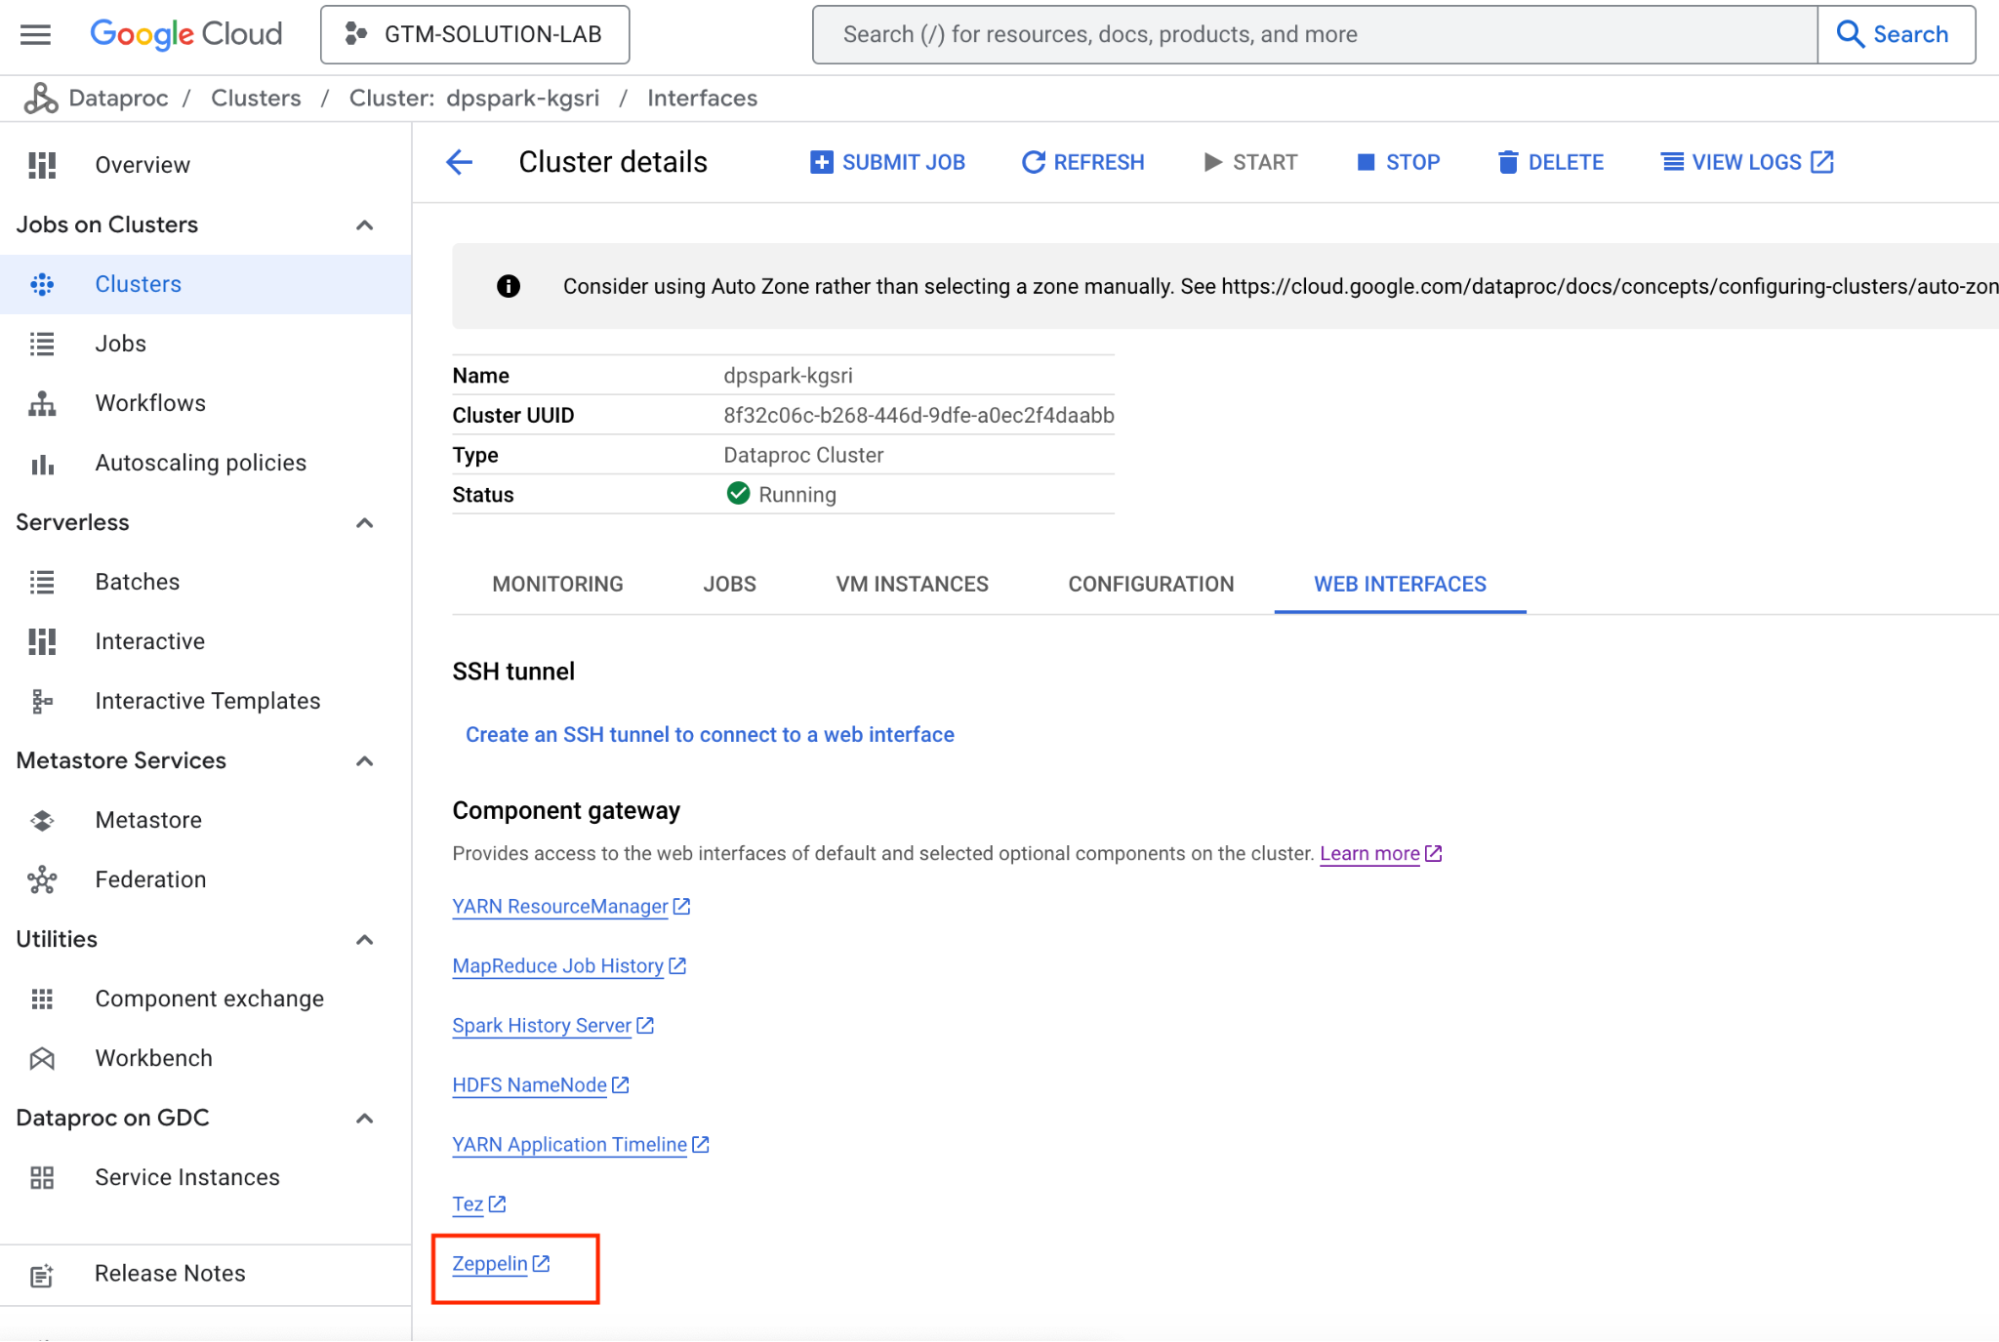Select the Web Interfaces tab
The image size is (1999, 1342).
point(1400,584)
